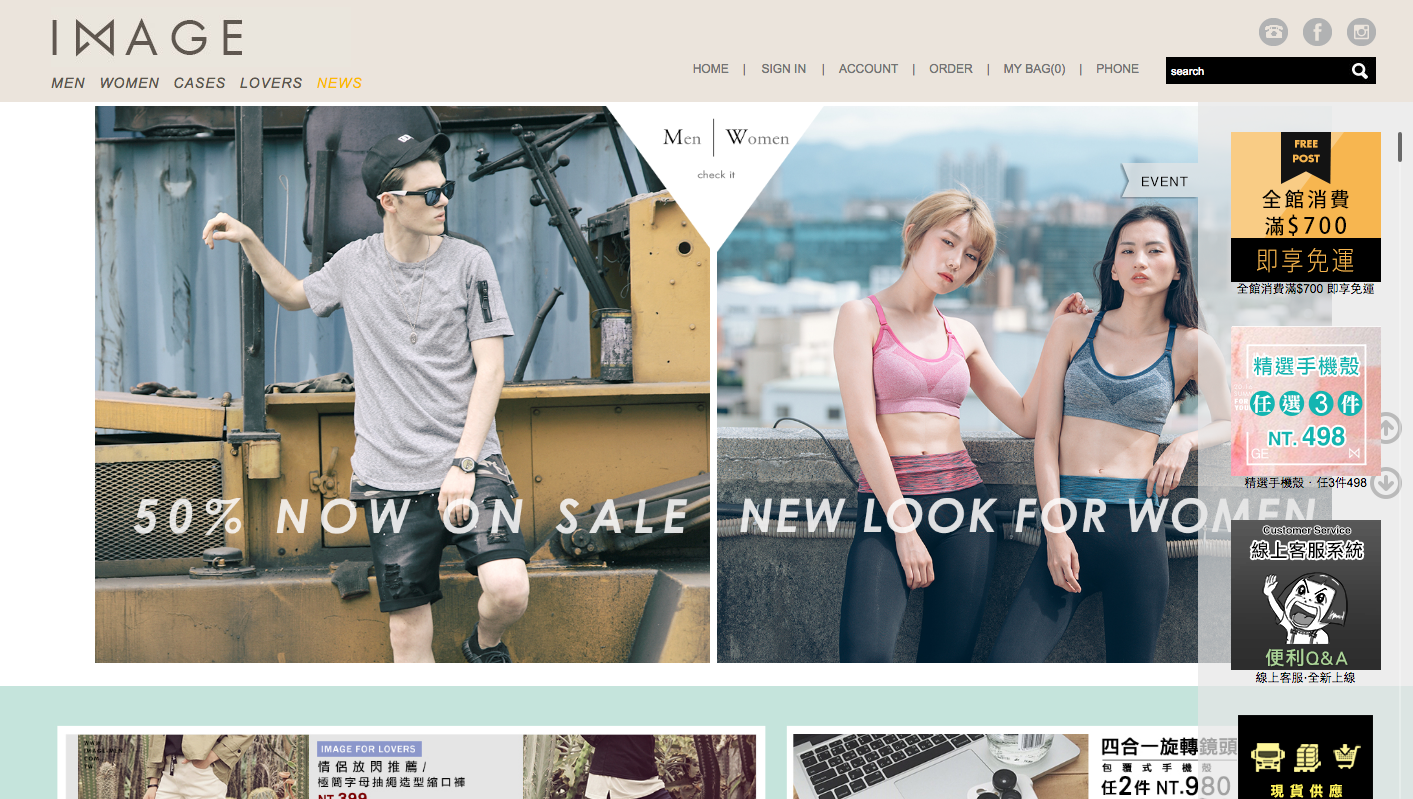1413x799 pixels.
Task: Click the 精選手機殼 任3件498 caption
Action: tap(1305, 483)
